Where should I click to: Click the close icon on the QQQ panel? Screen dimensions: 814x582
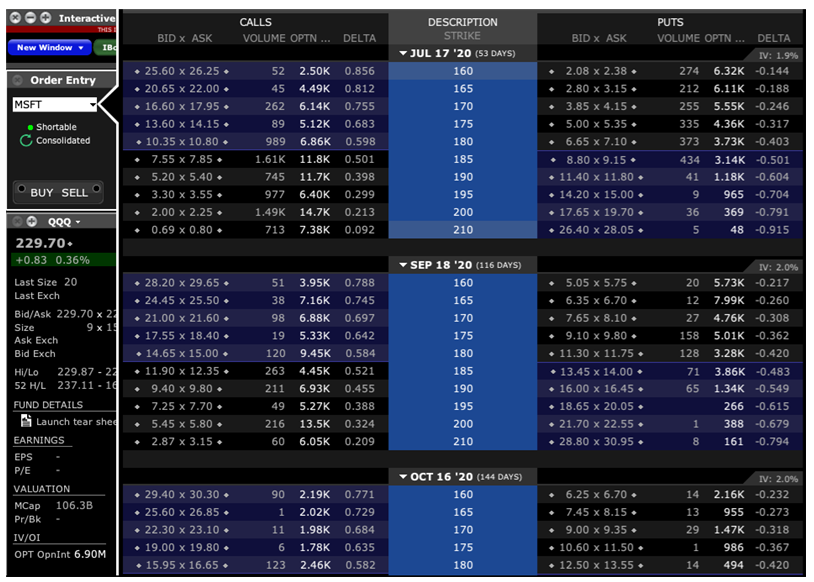pos(17,221)
